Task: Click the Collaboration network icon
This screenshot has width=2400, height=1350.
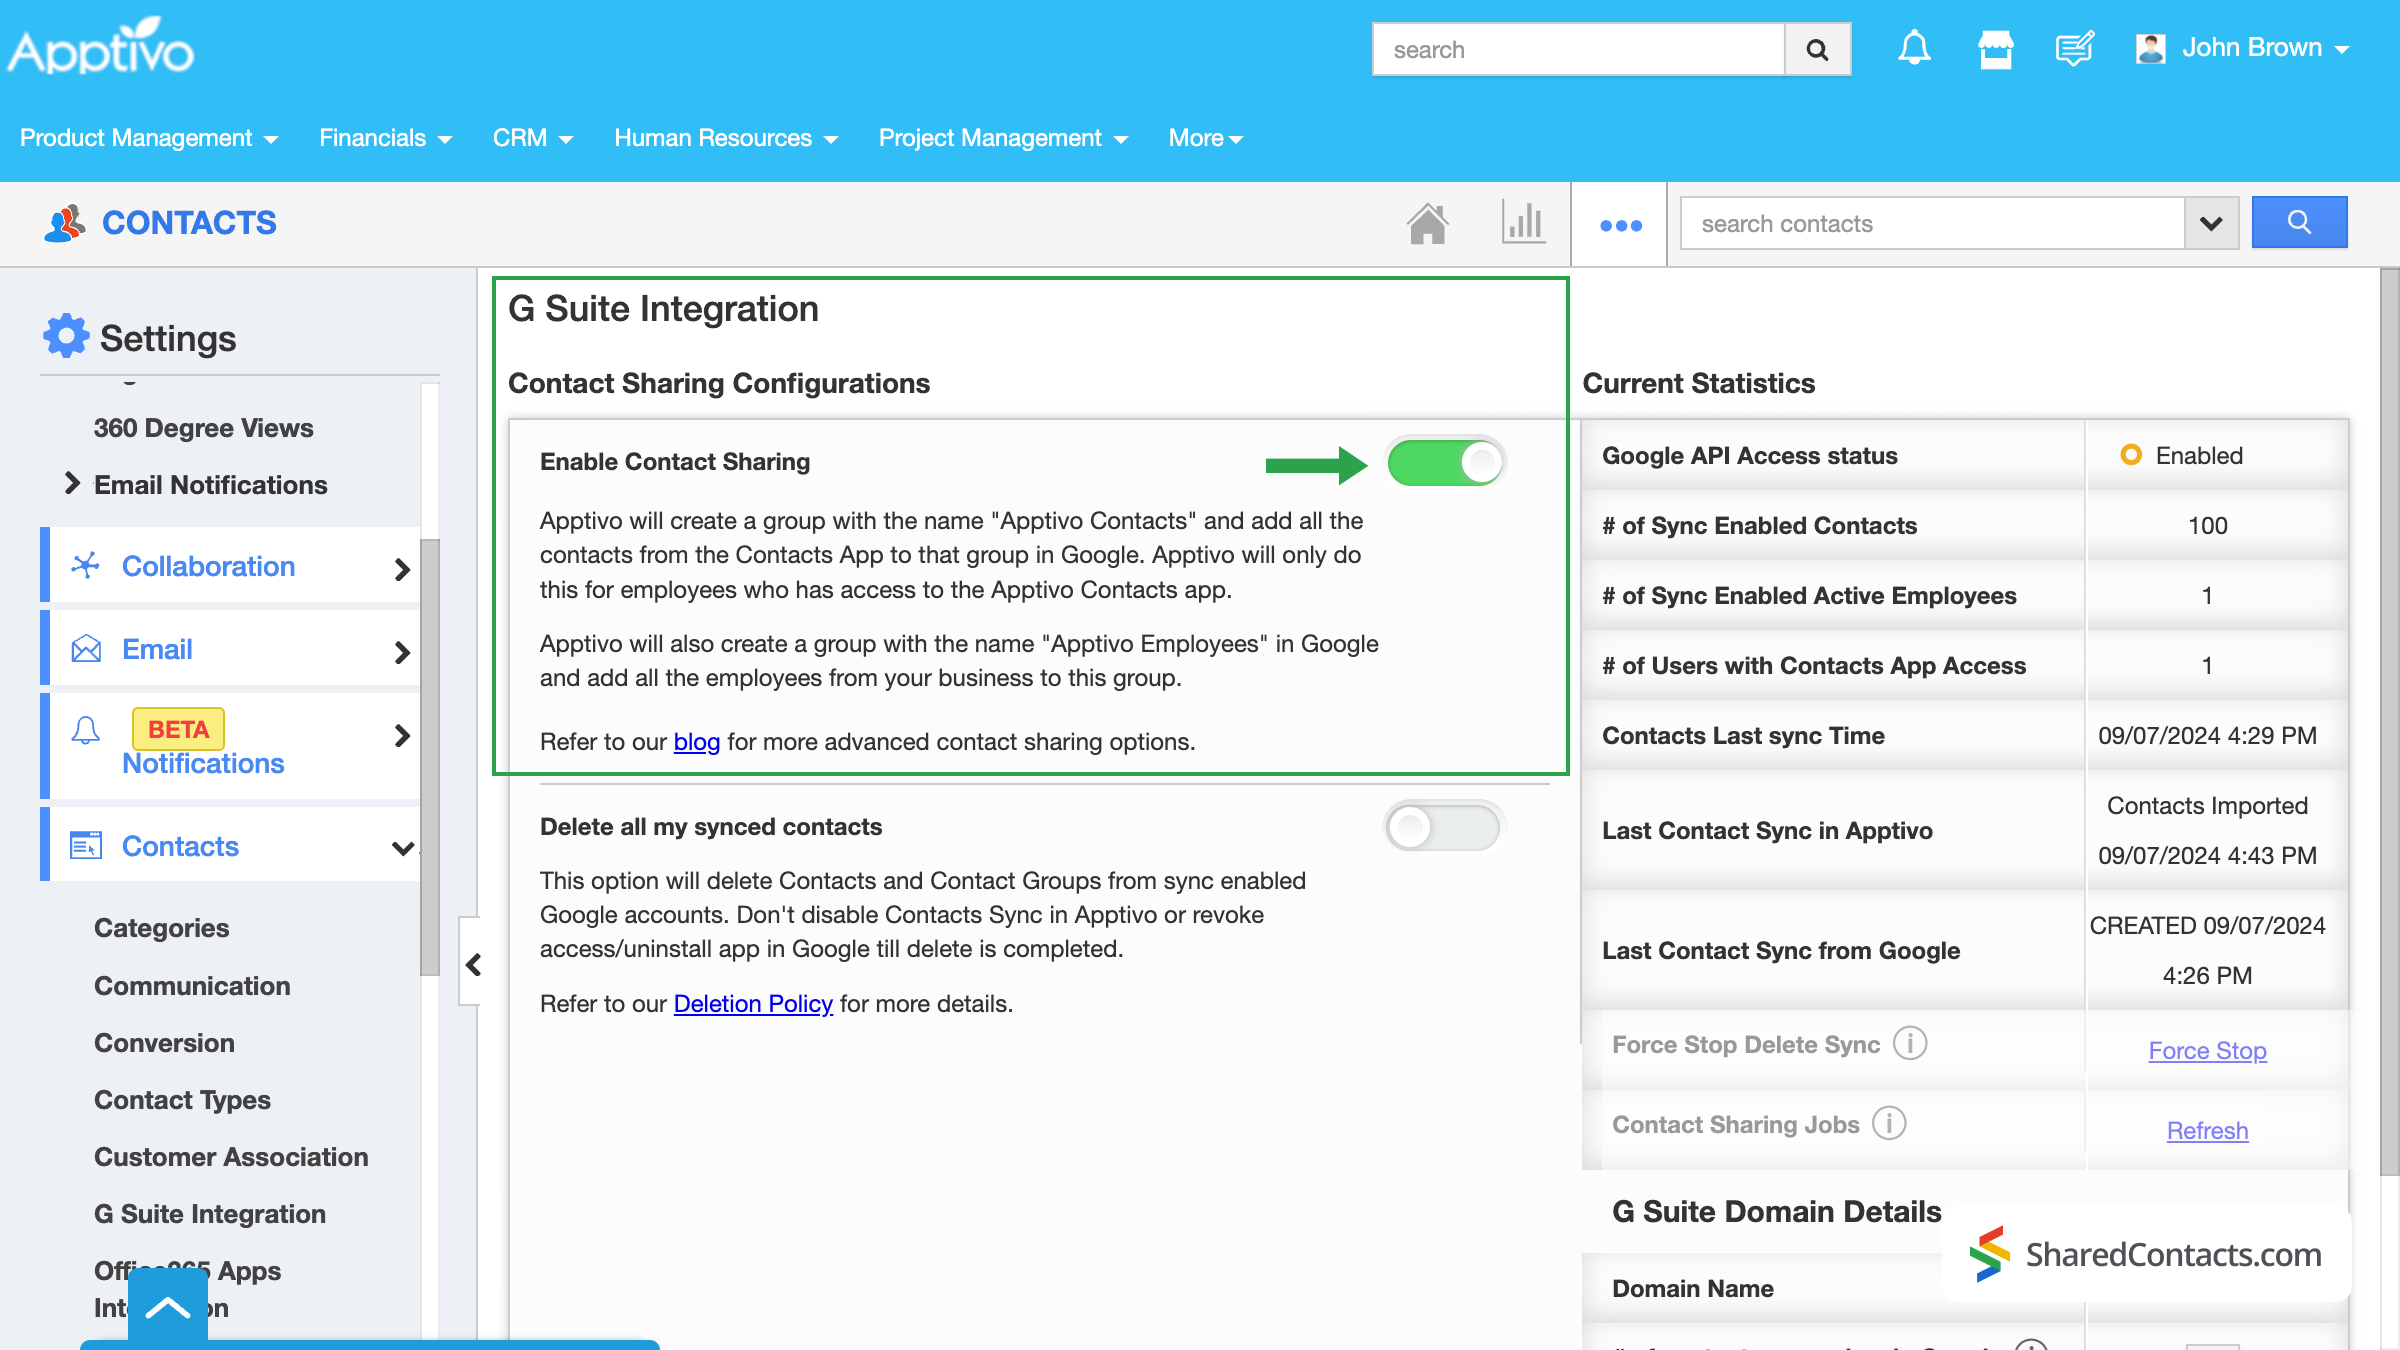Action: pyautogui.click(x=86, y=565)
